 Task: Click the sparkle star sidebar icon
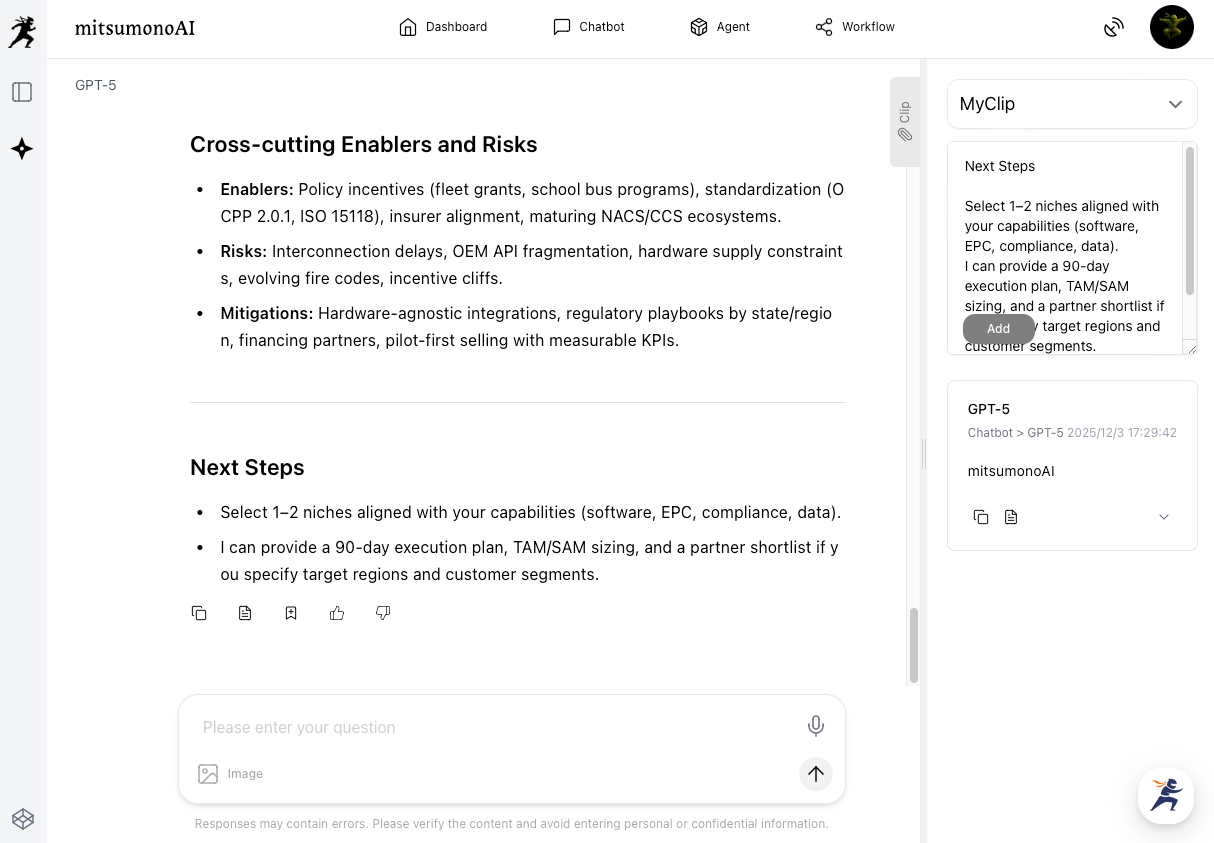[22, 149]
